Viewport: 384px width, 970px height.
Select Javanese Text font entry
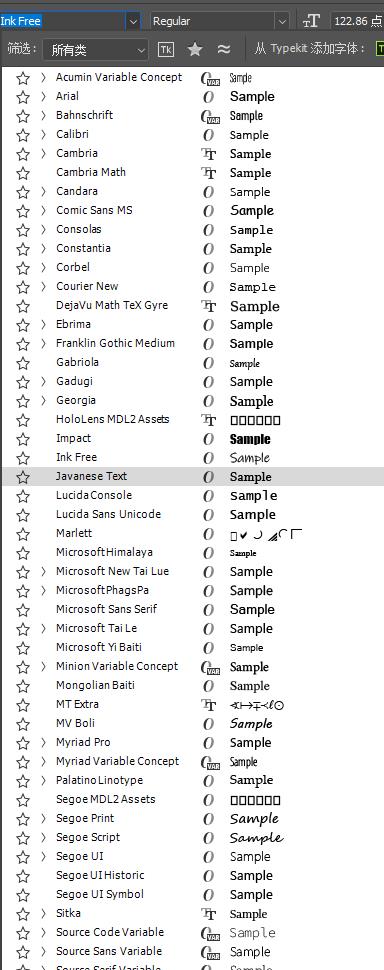coord(192,476)
